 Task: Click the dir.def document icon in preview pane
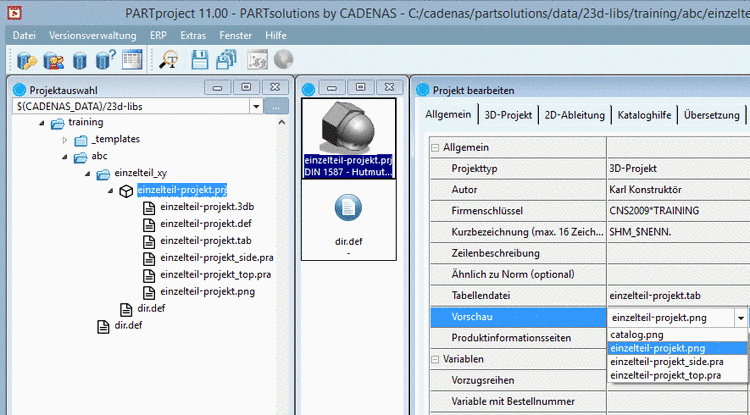point(348,208)
